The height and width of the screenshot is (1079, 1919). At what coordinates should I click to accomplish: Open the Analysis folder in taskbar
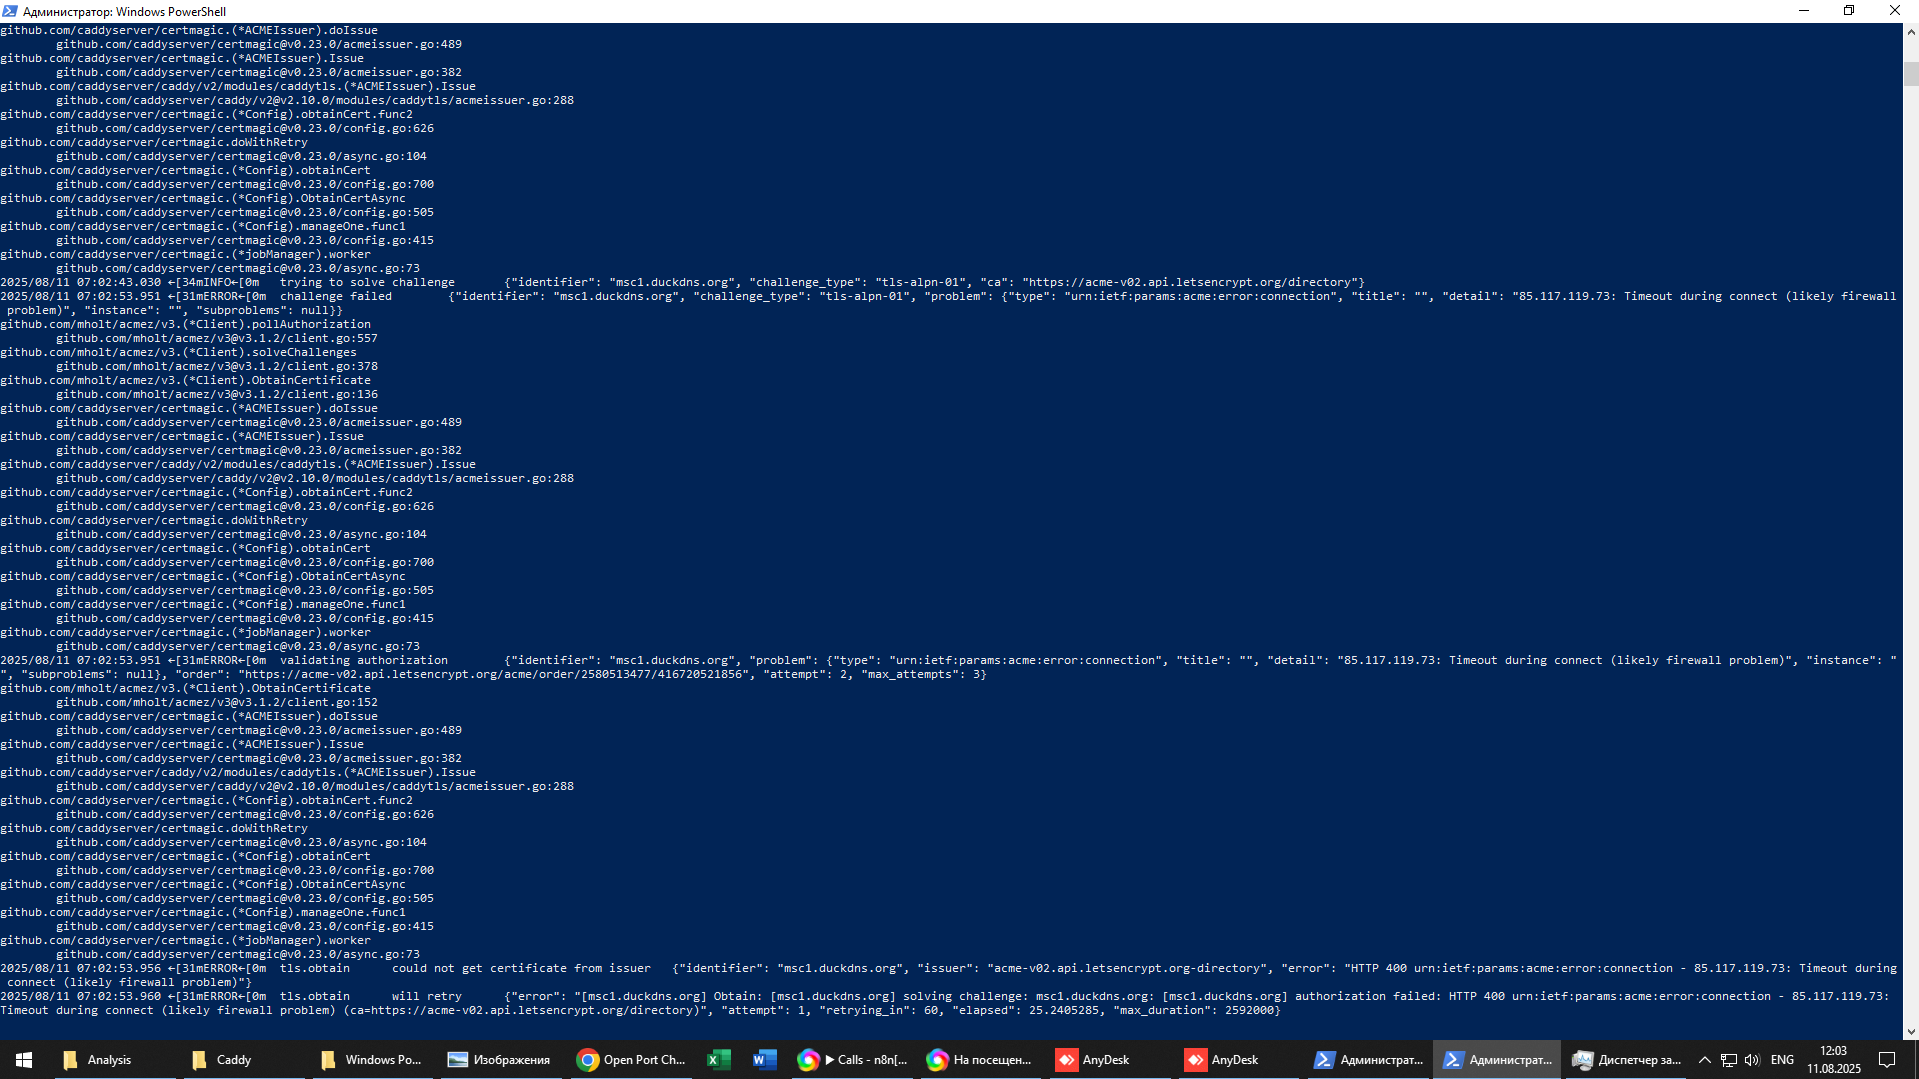tap(98, 1060)
